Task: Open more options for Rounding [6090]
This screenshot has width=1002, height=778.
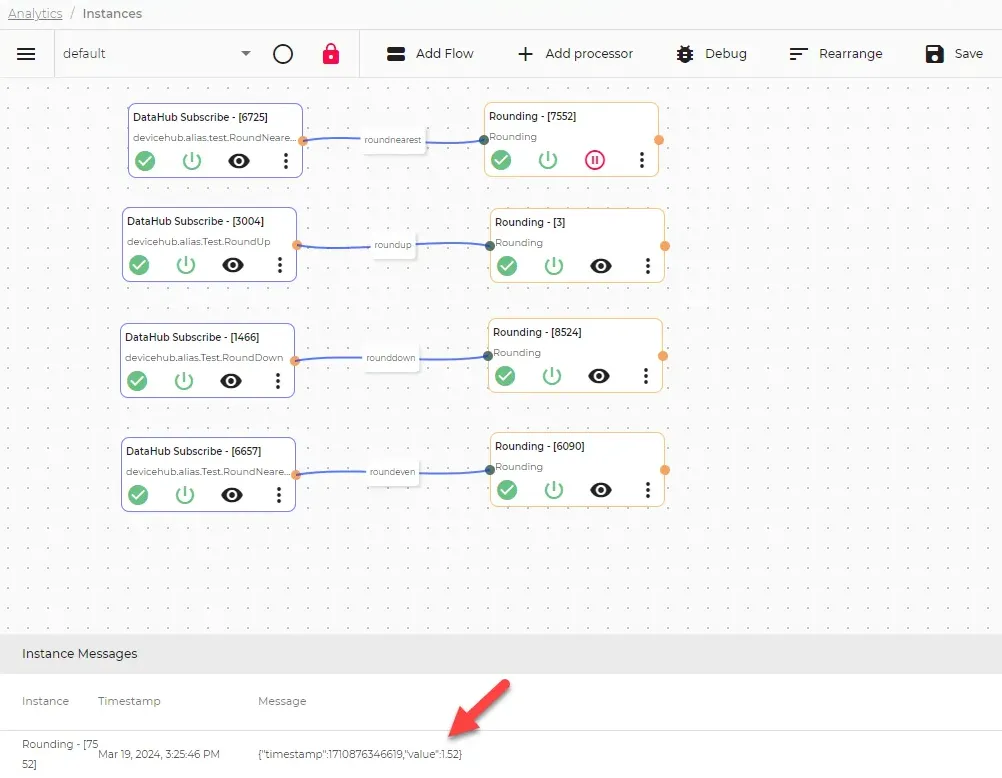Action: point(648,490)
